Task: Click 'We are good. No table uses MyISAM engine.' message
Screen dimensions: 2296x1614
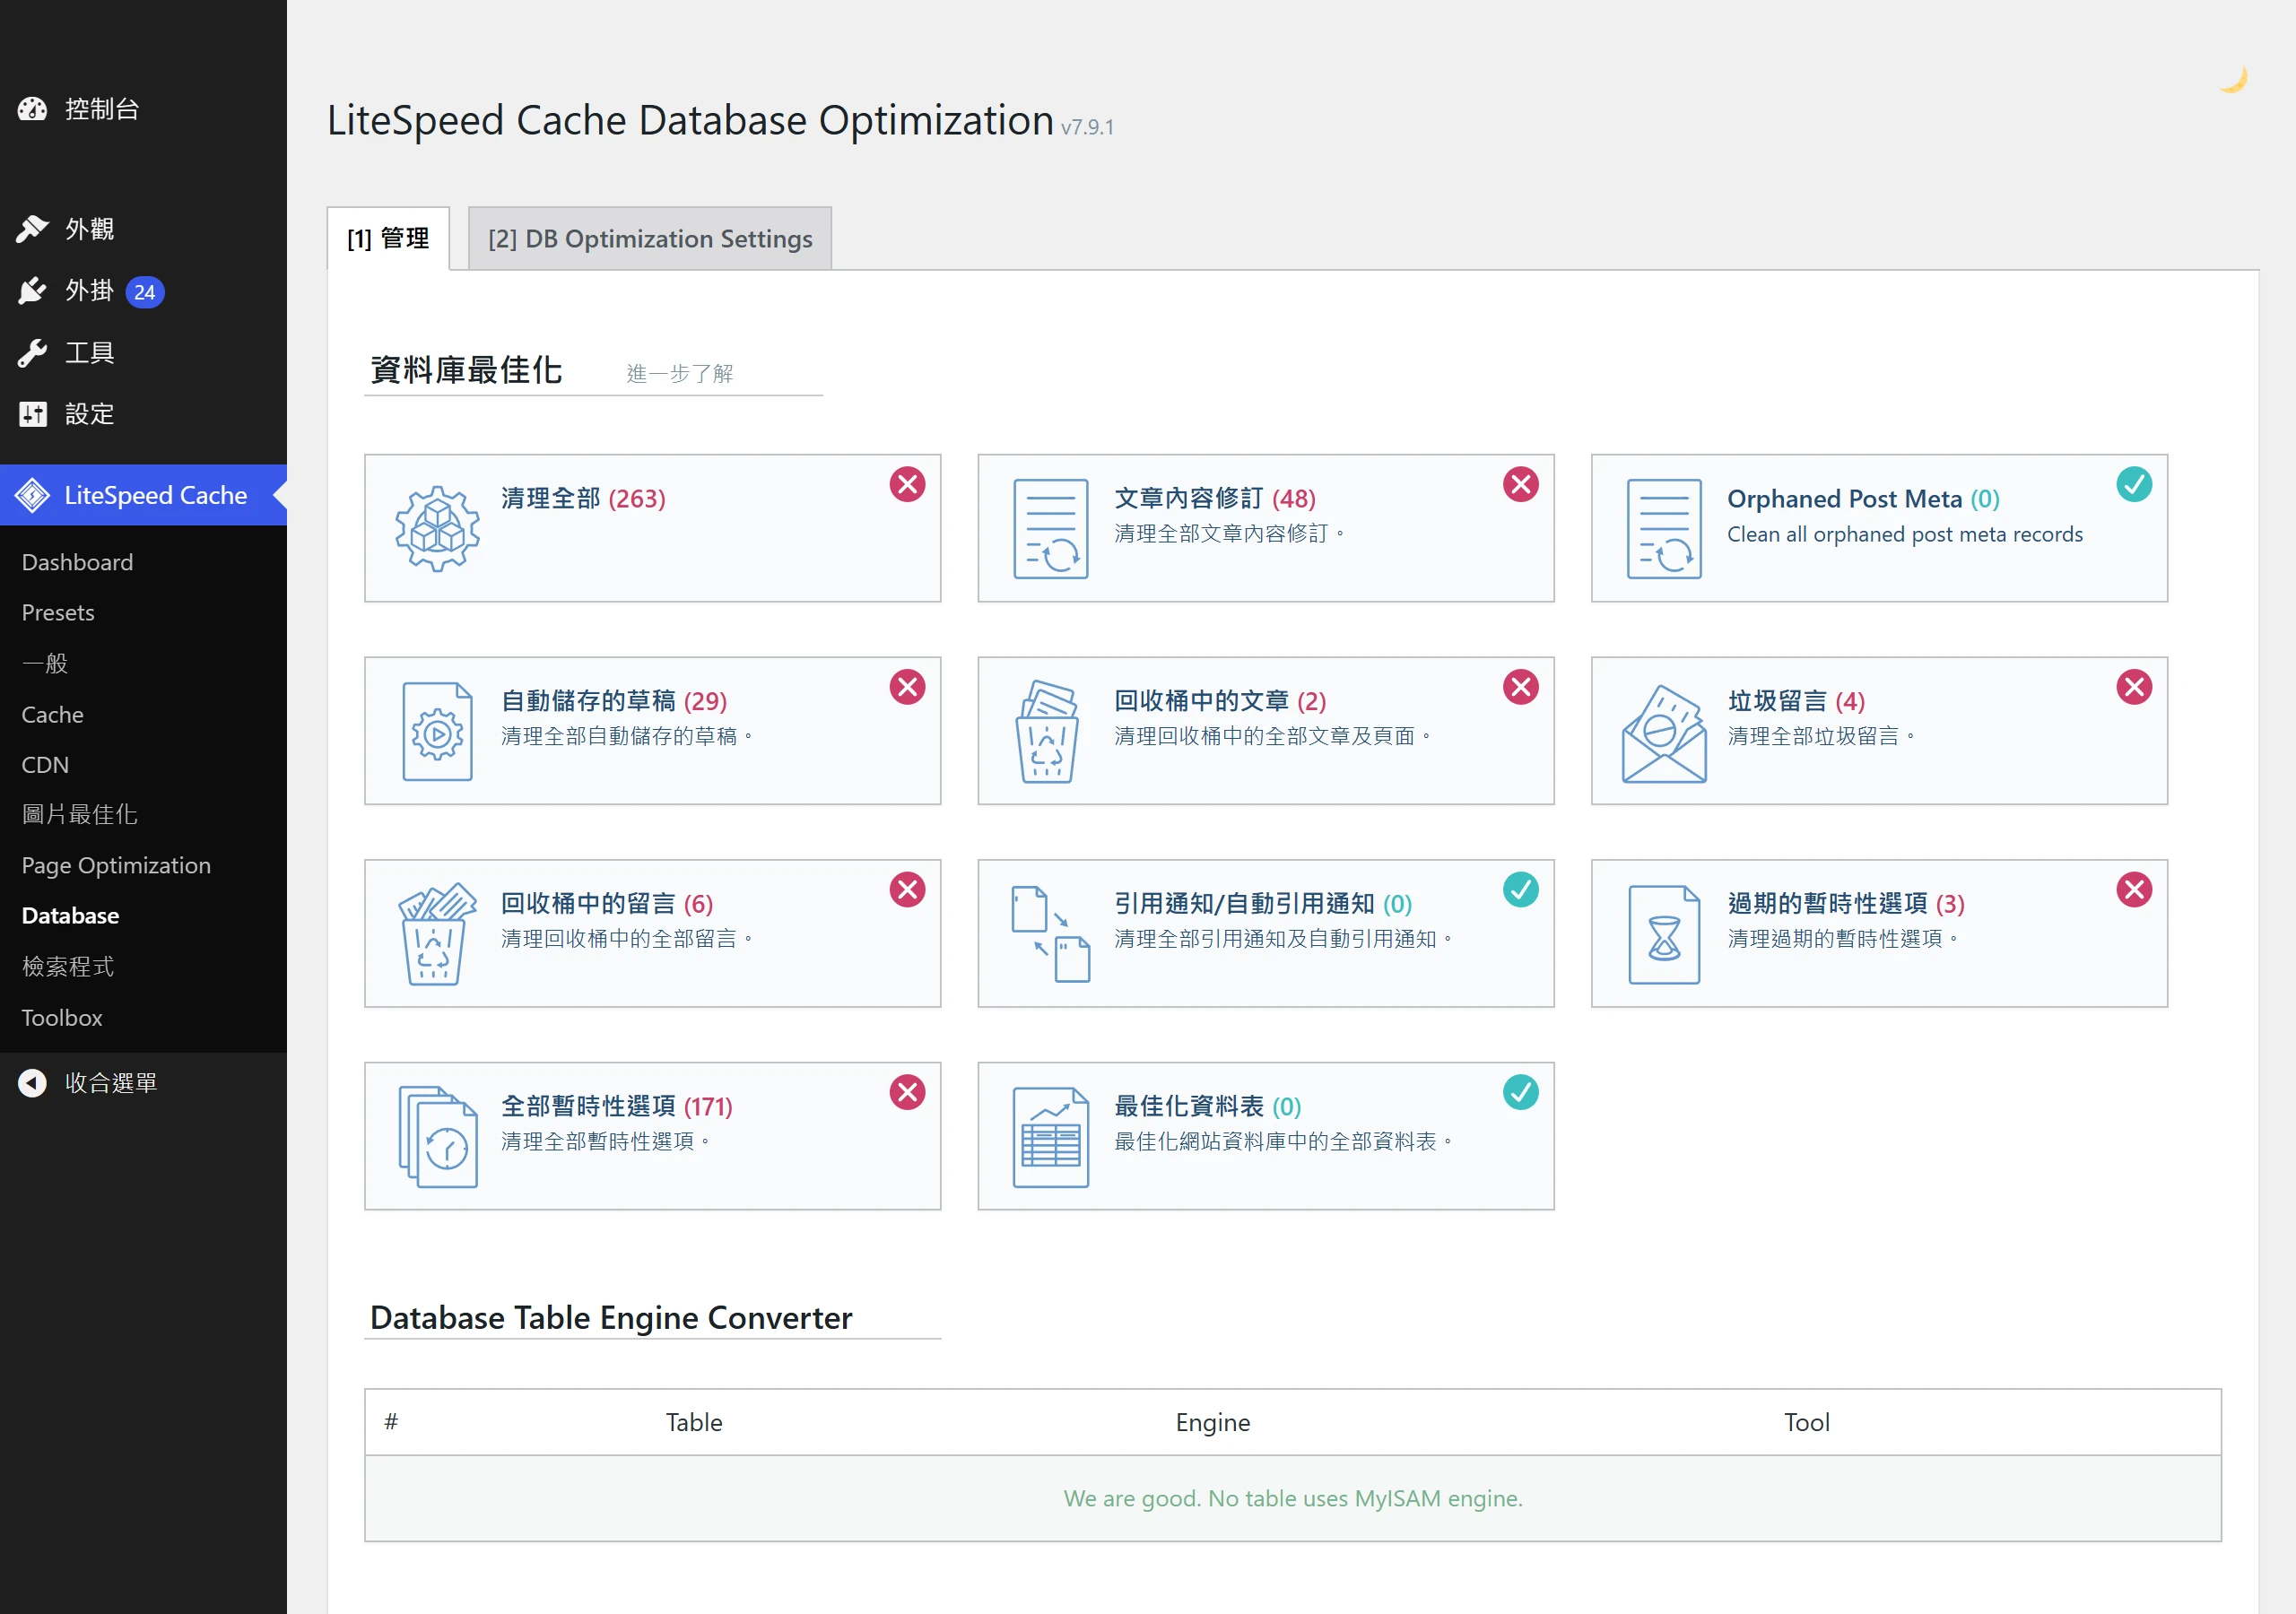Action: pos(1293,1498)
